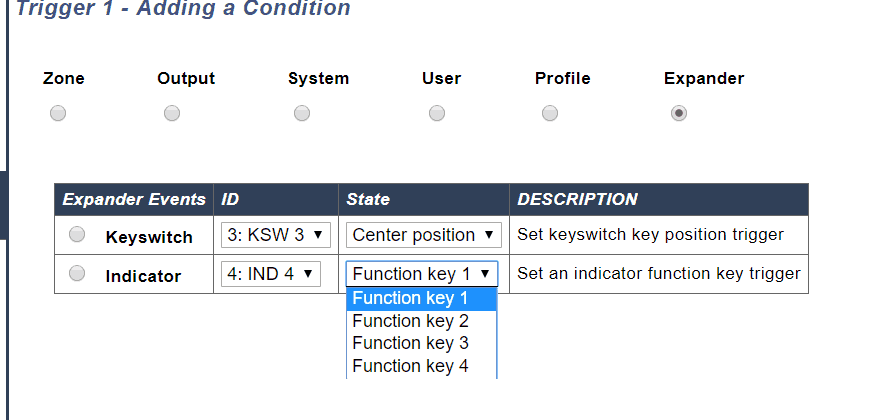Open the Keyswitch ID dropdown 3: KSW 3
The height and width of the screenshot is (420, 870).
pyautogui.click(x=275, y=235)
